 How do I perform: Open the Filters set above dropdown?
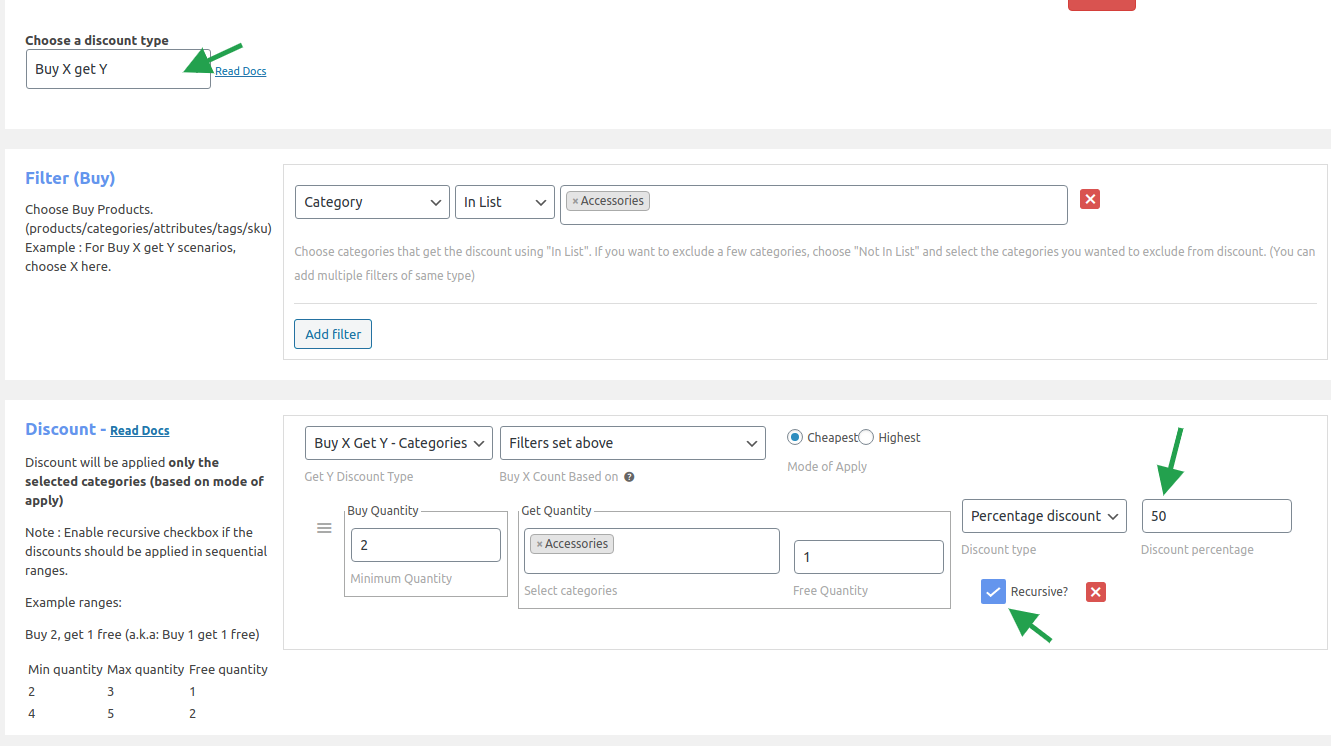point(632,443)
